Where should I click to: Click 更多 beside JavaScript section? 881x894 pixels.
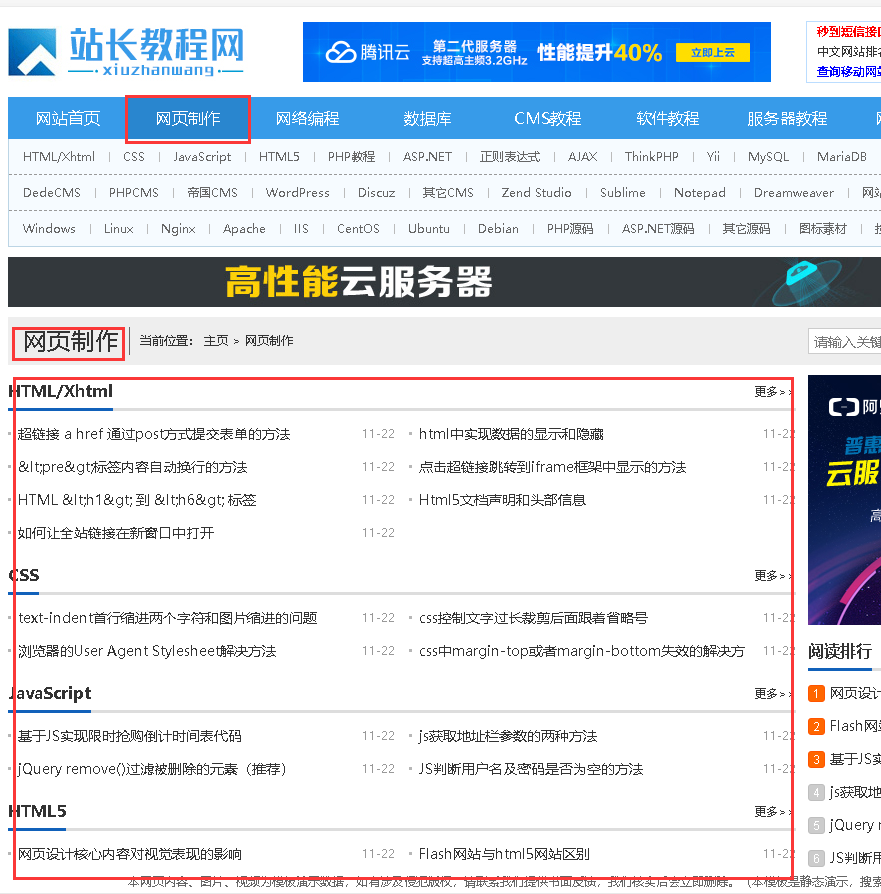(x=772, y=694)
